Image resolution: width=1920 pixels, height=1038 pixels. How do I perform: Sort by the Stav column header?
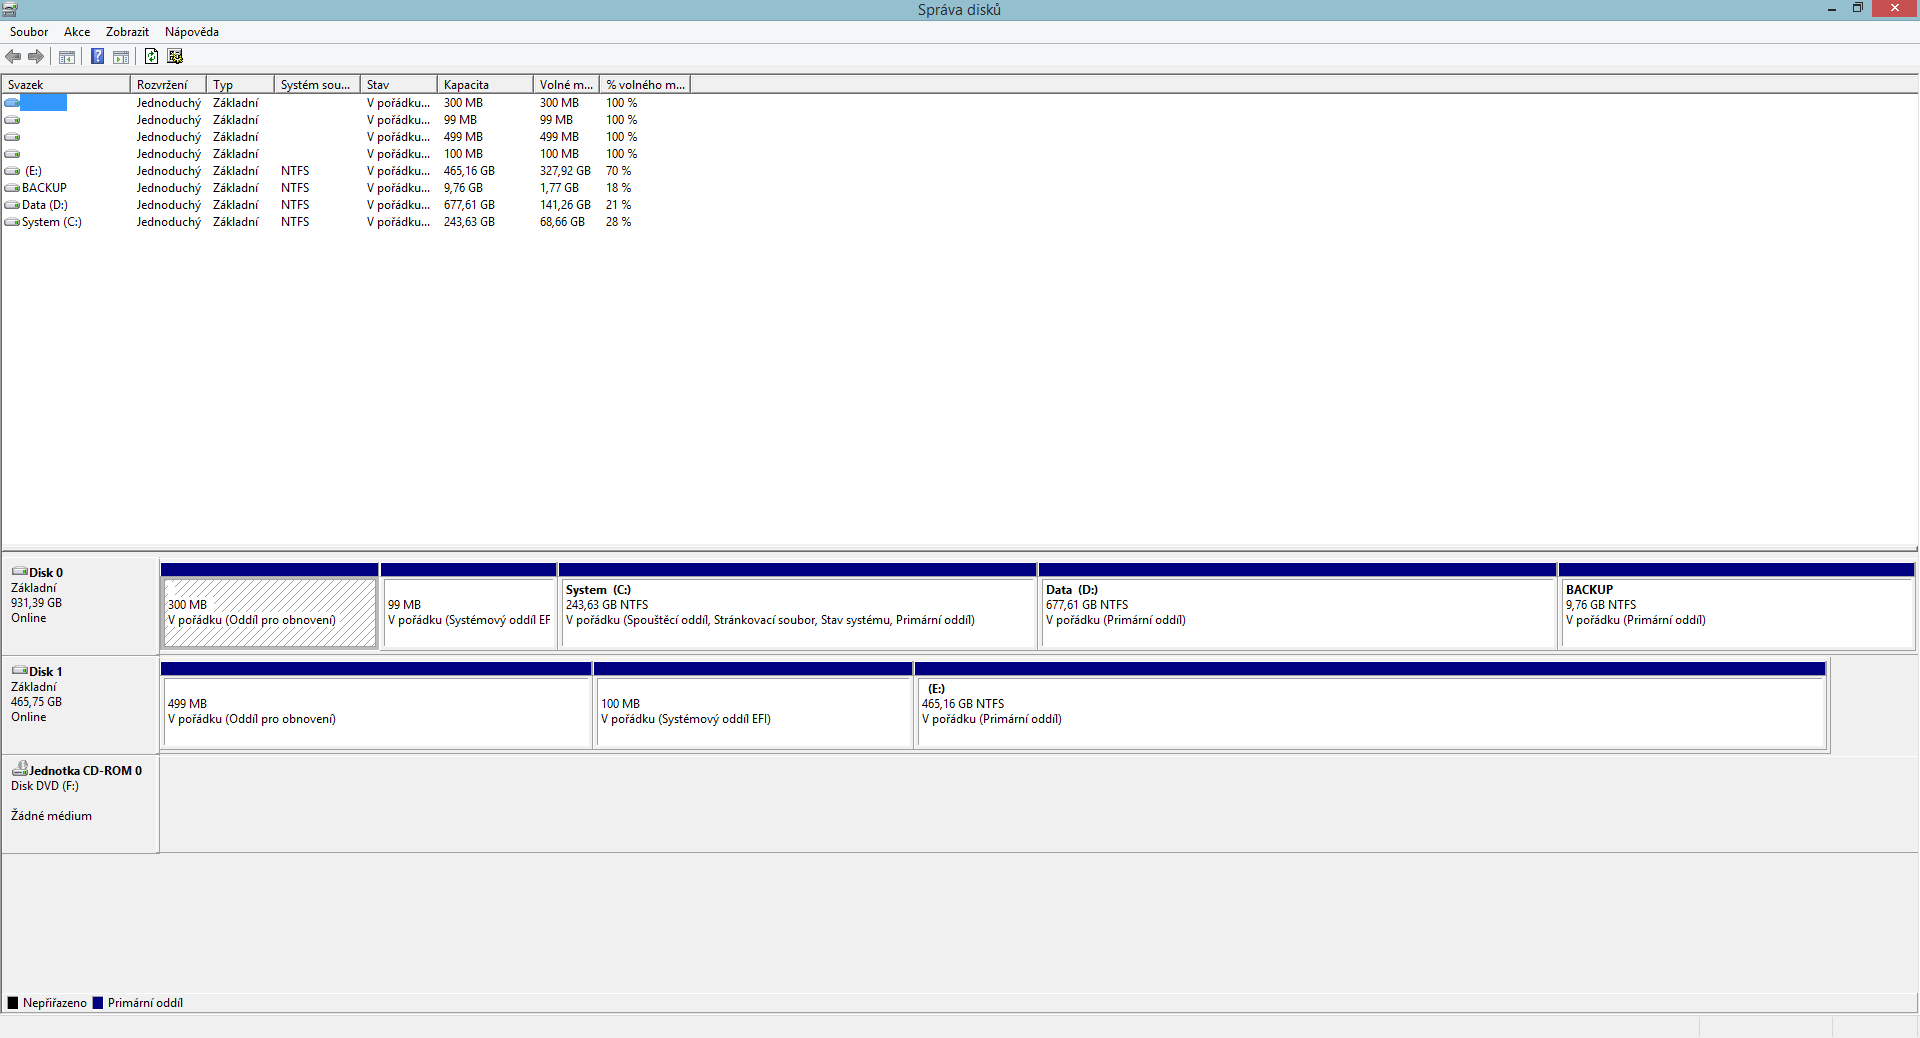pyautogui.click(x=399, y=85)
